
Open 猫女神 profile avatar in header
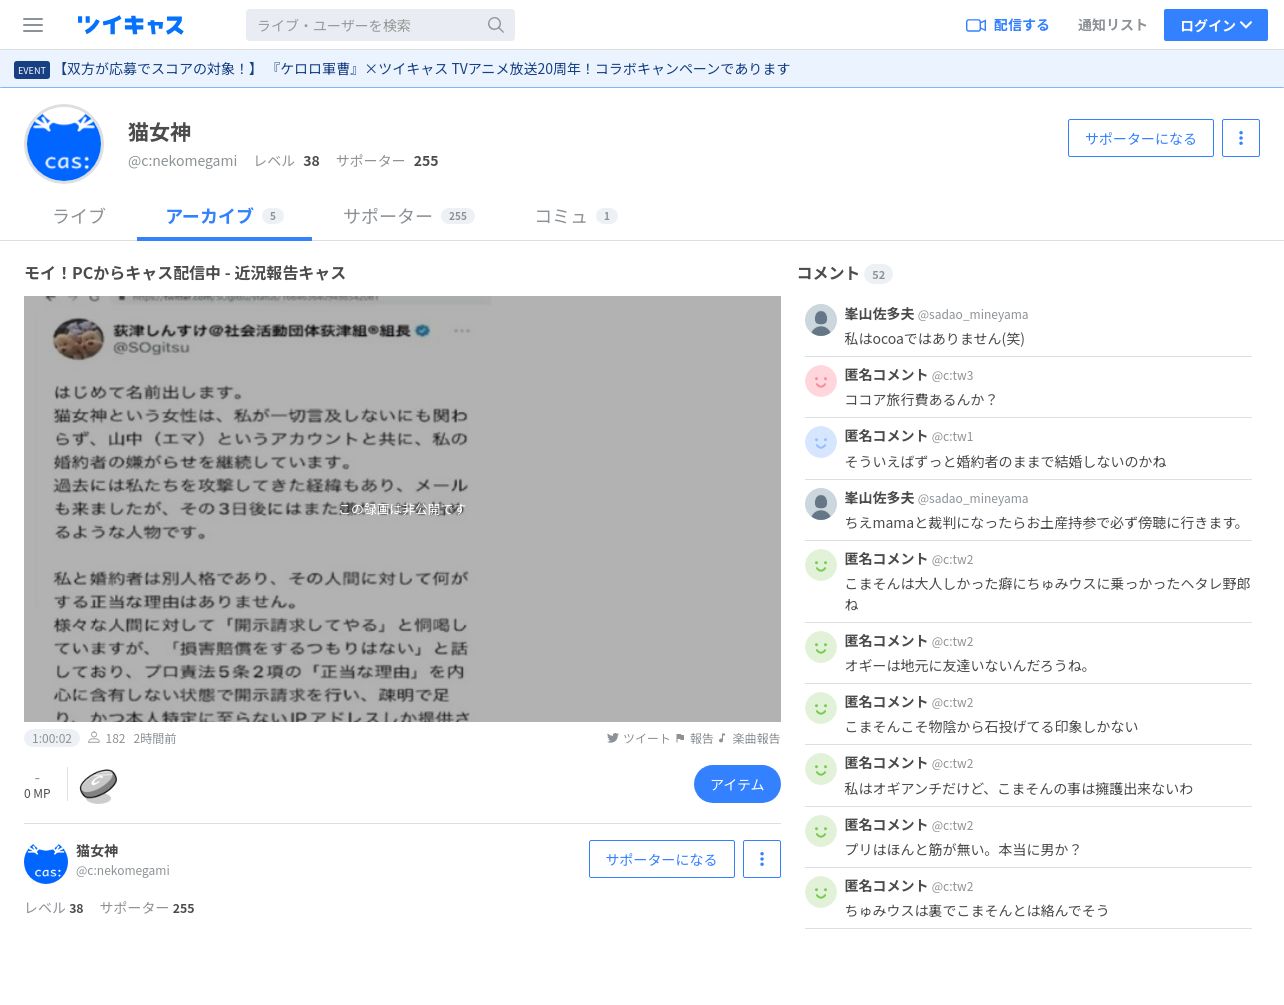(x=64, y=144)
